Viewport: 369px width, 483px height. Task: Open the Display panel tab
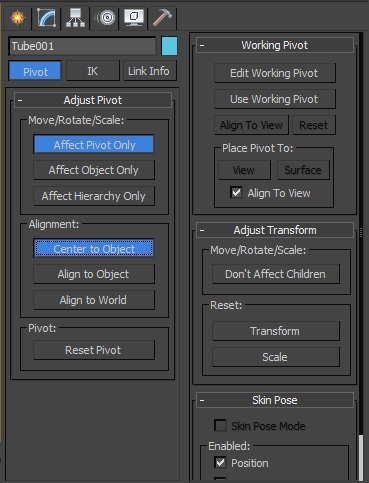[134, 17]
